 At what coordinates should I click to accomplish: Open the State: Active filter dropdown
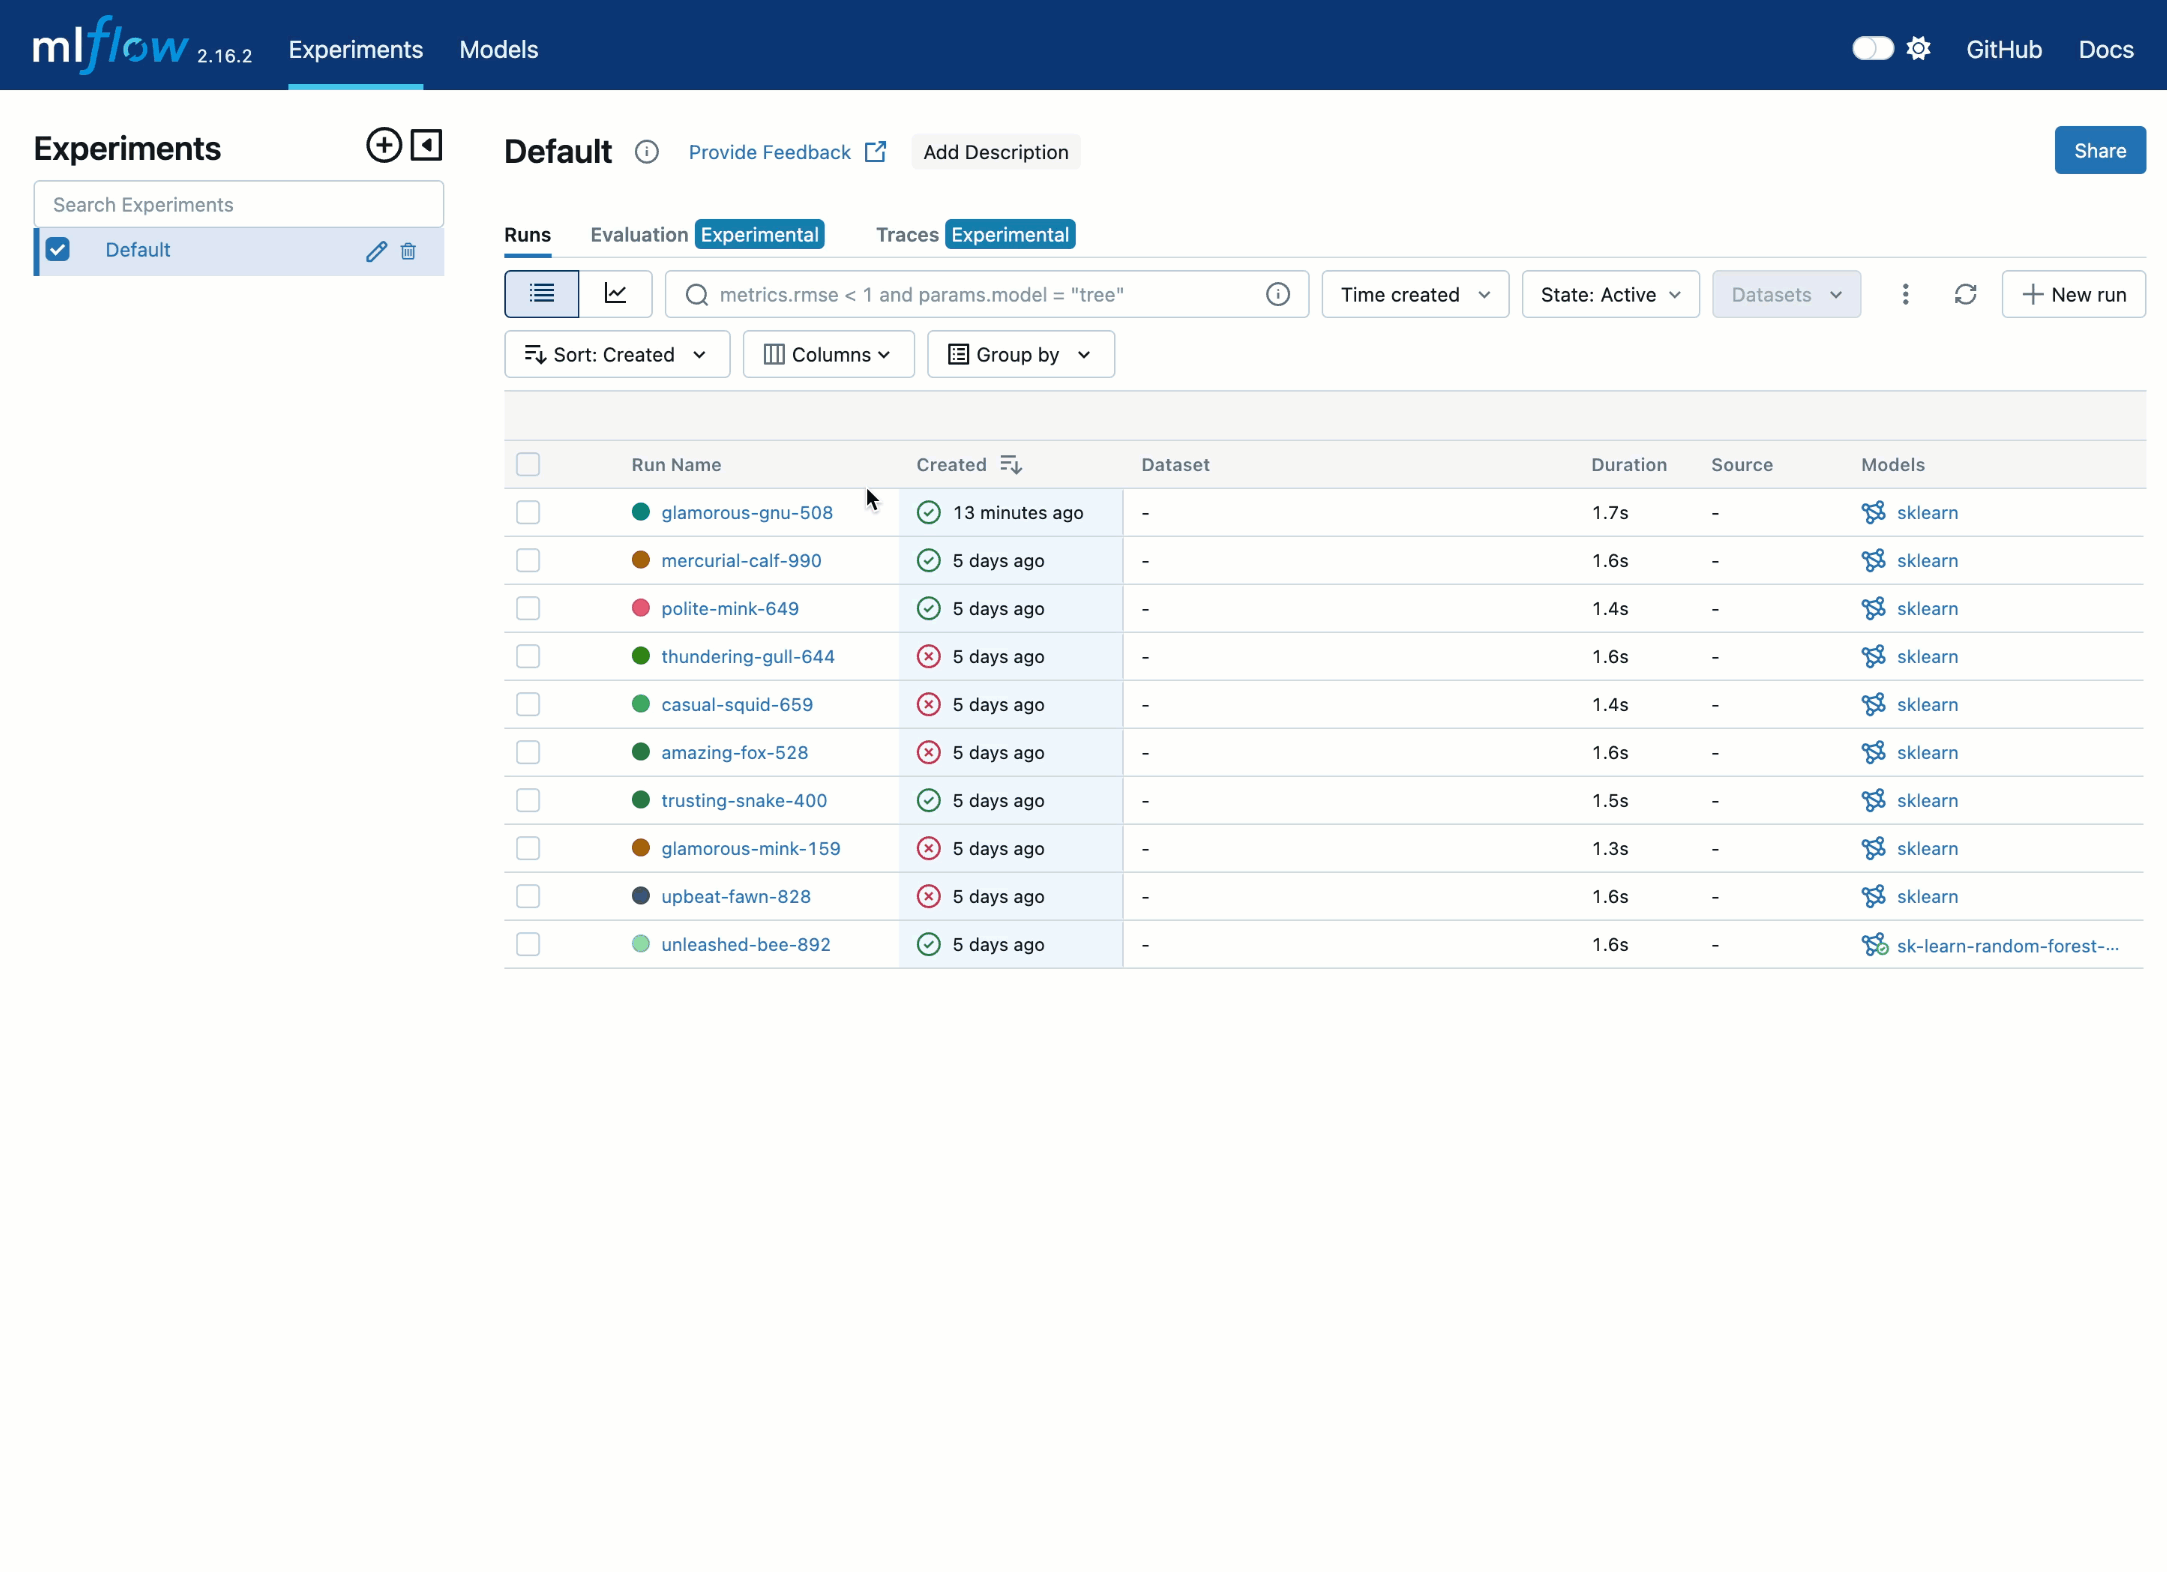point(1609,294)
